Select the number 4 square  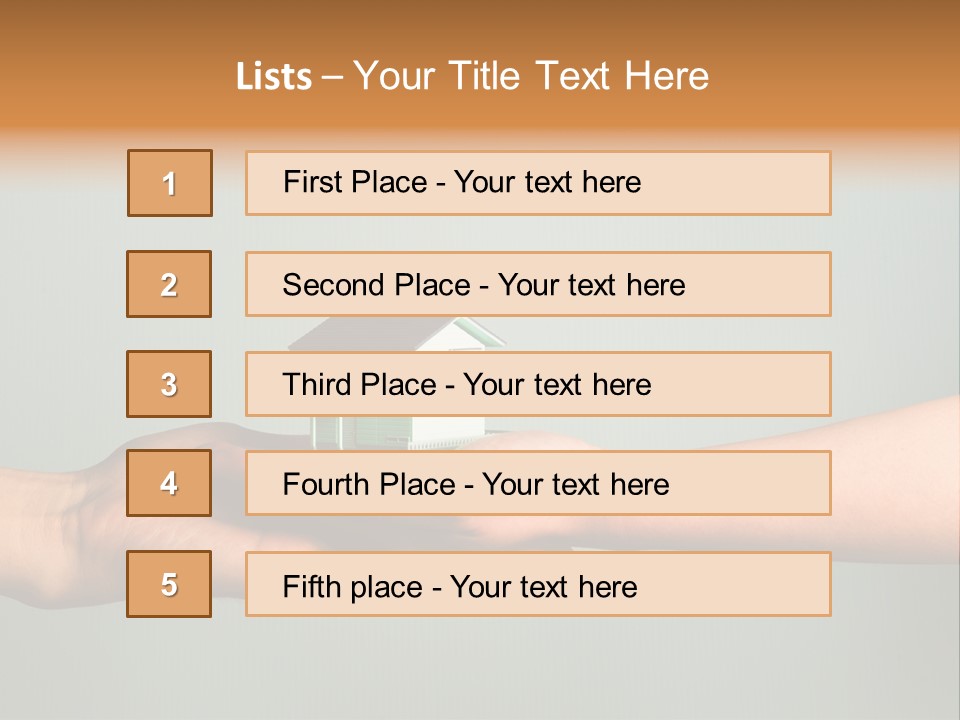point(169,483)
